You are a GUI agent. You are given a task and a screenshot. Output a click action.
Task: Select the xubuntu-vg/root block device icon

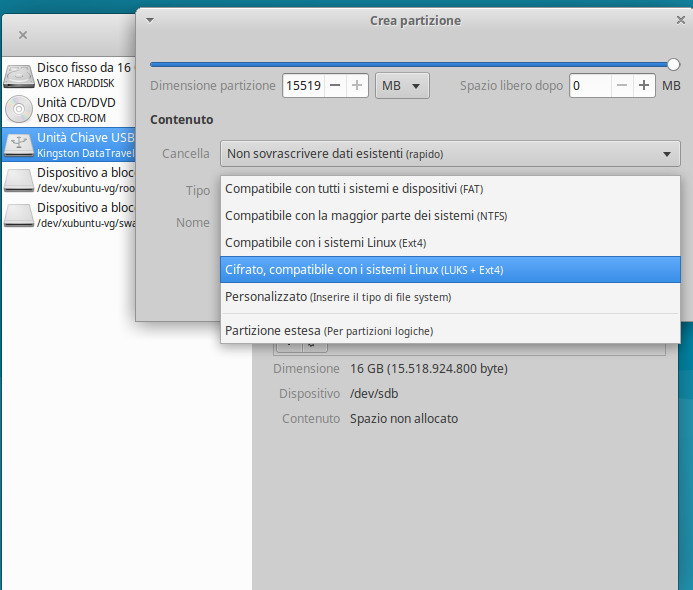click(19, 180)
